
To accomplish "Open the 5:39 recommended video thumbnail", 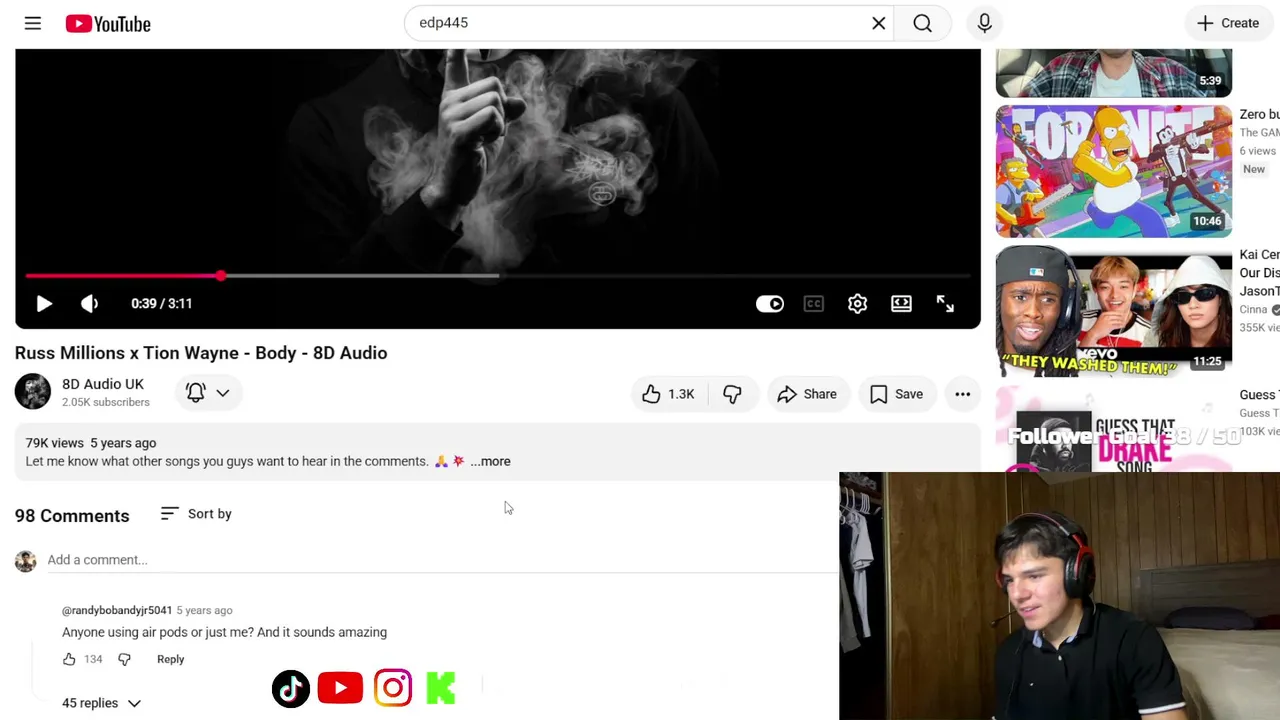I will tap(1114, 73).
